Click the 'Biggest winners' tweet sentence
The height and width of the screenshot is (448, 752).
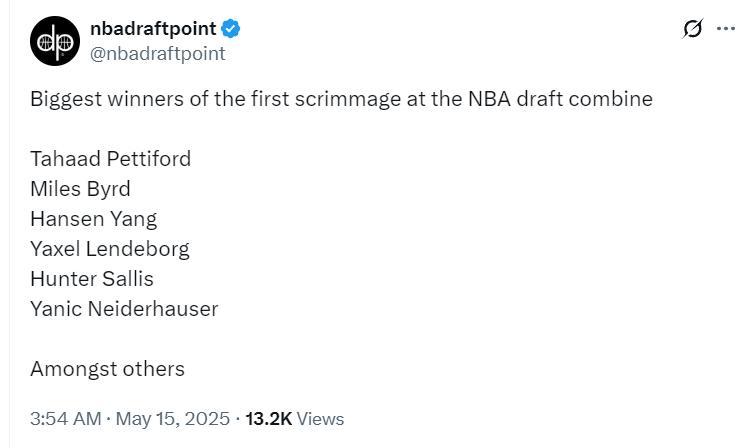pyautogui.click(x=340, y=99)
